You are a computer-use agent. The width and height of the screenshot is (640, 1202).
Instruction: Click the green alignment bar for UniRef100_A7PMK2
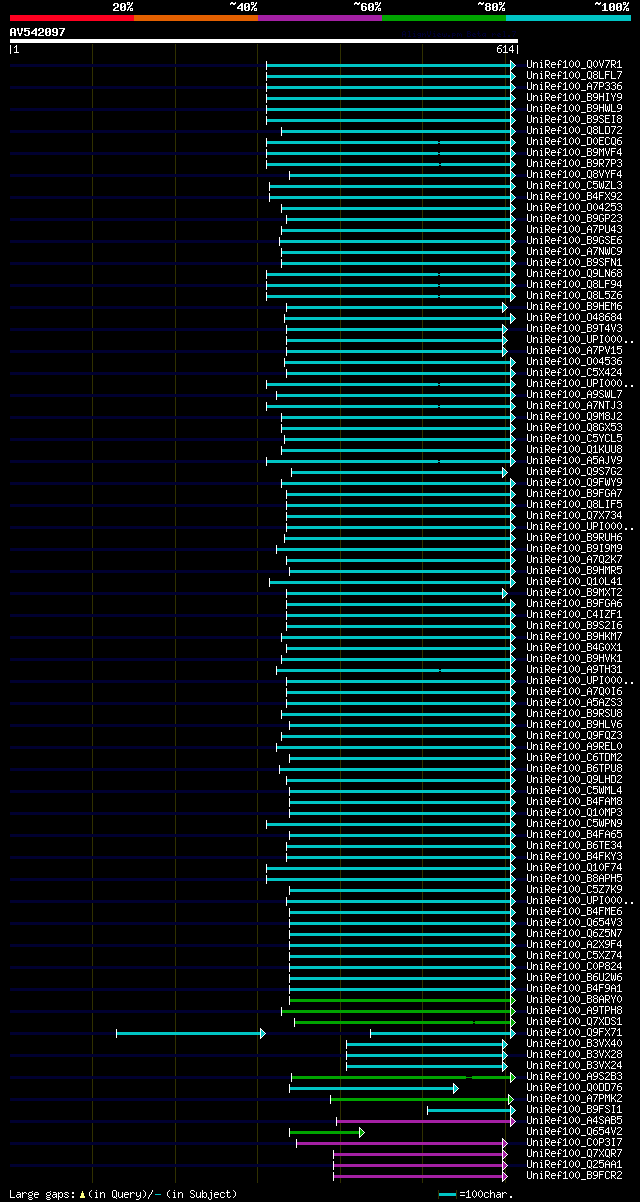click(422, 1098)
